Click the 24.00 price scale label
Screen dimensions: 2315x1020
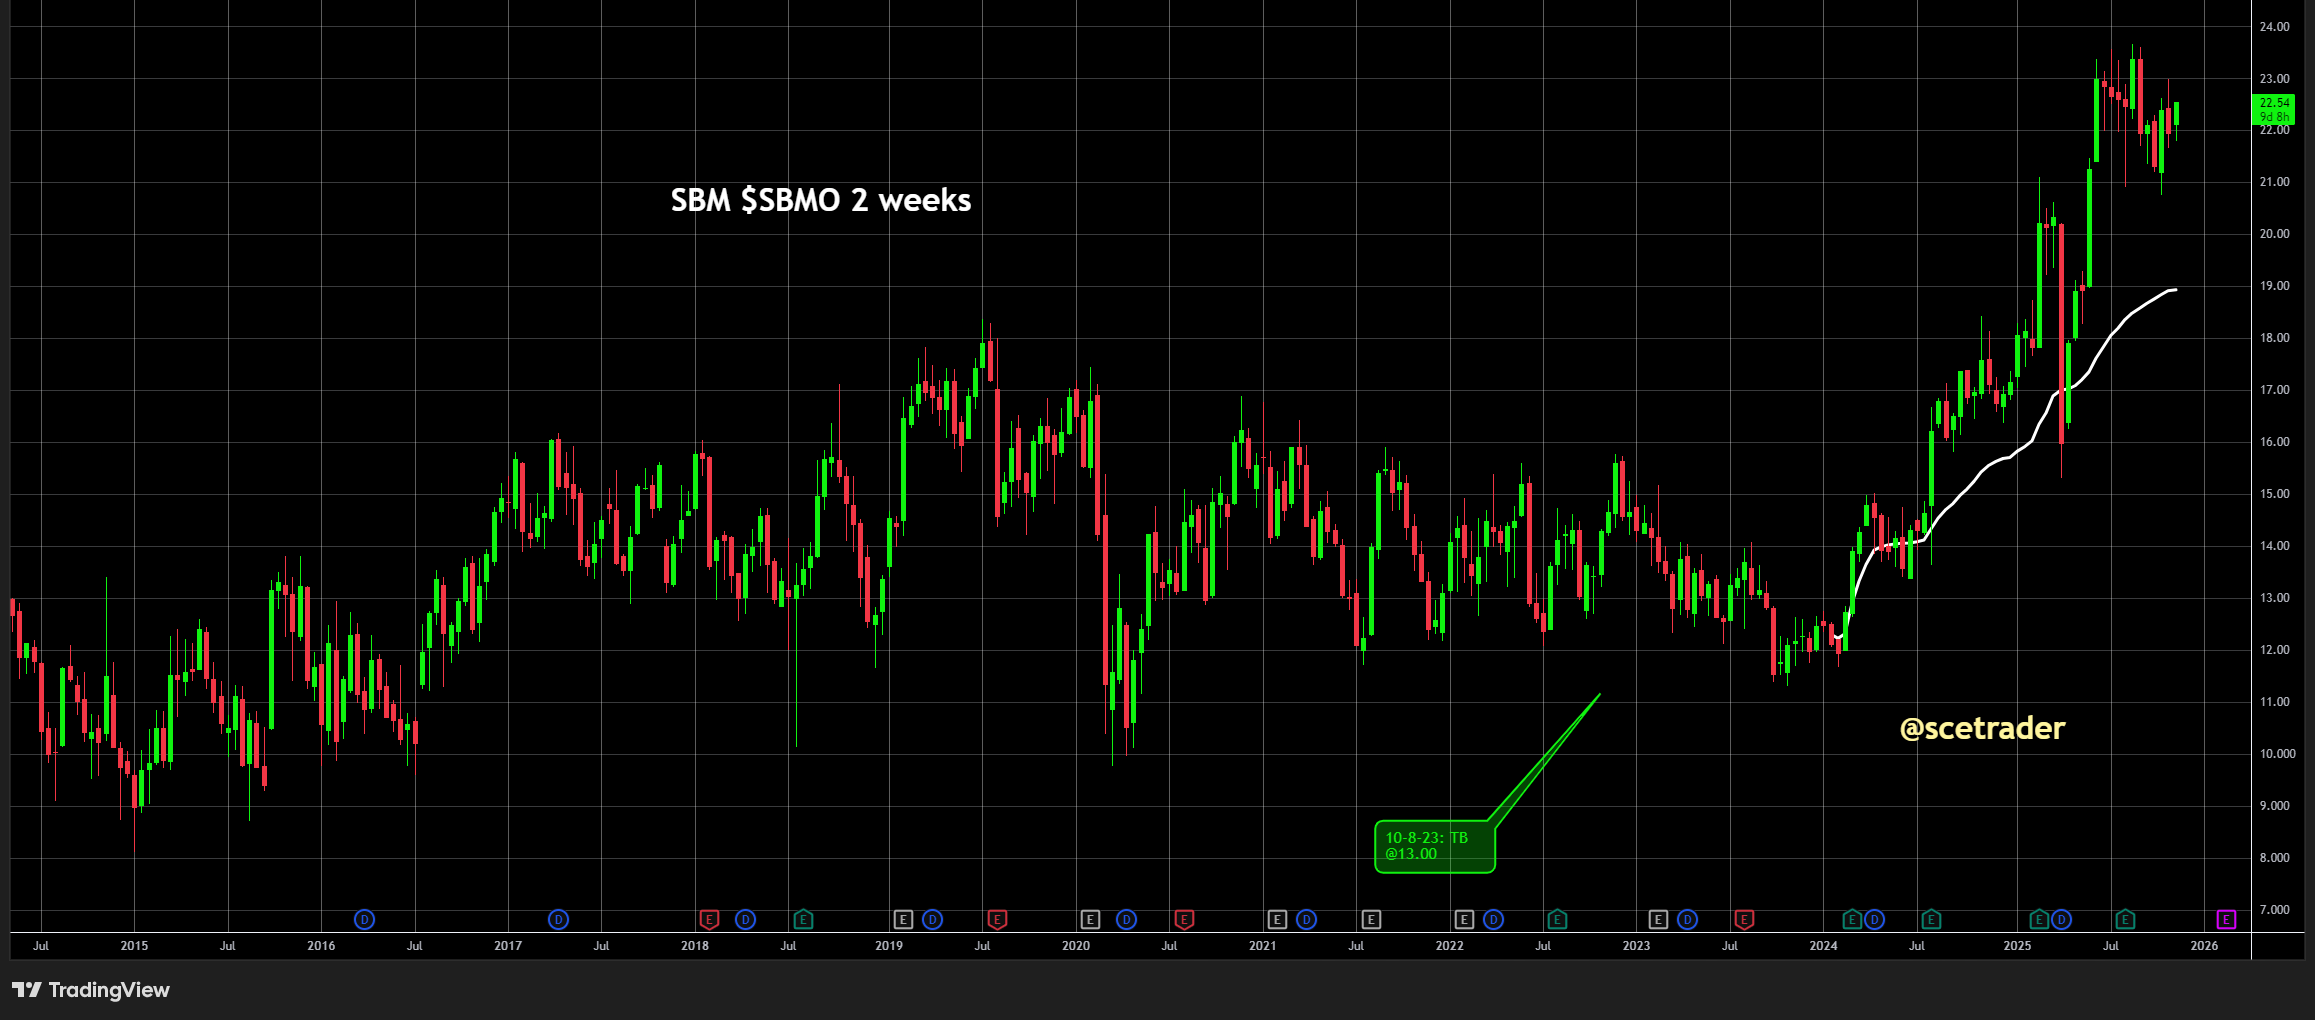pos(2274,27)
